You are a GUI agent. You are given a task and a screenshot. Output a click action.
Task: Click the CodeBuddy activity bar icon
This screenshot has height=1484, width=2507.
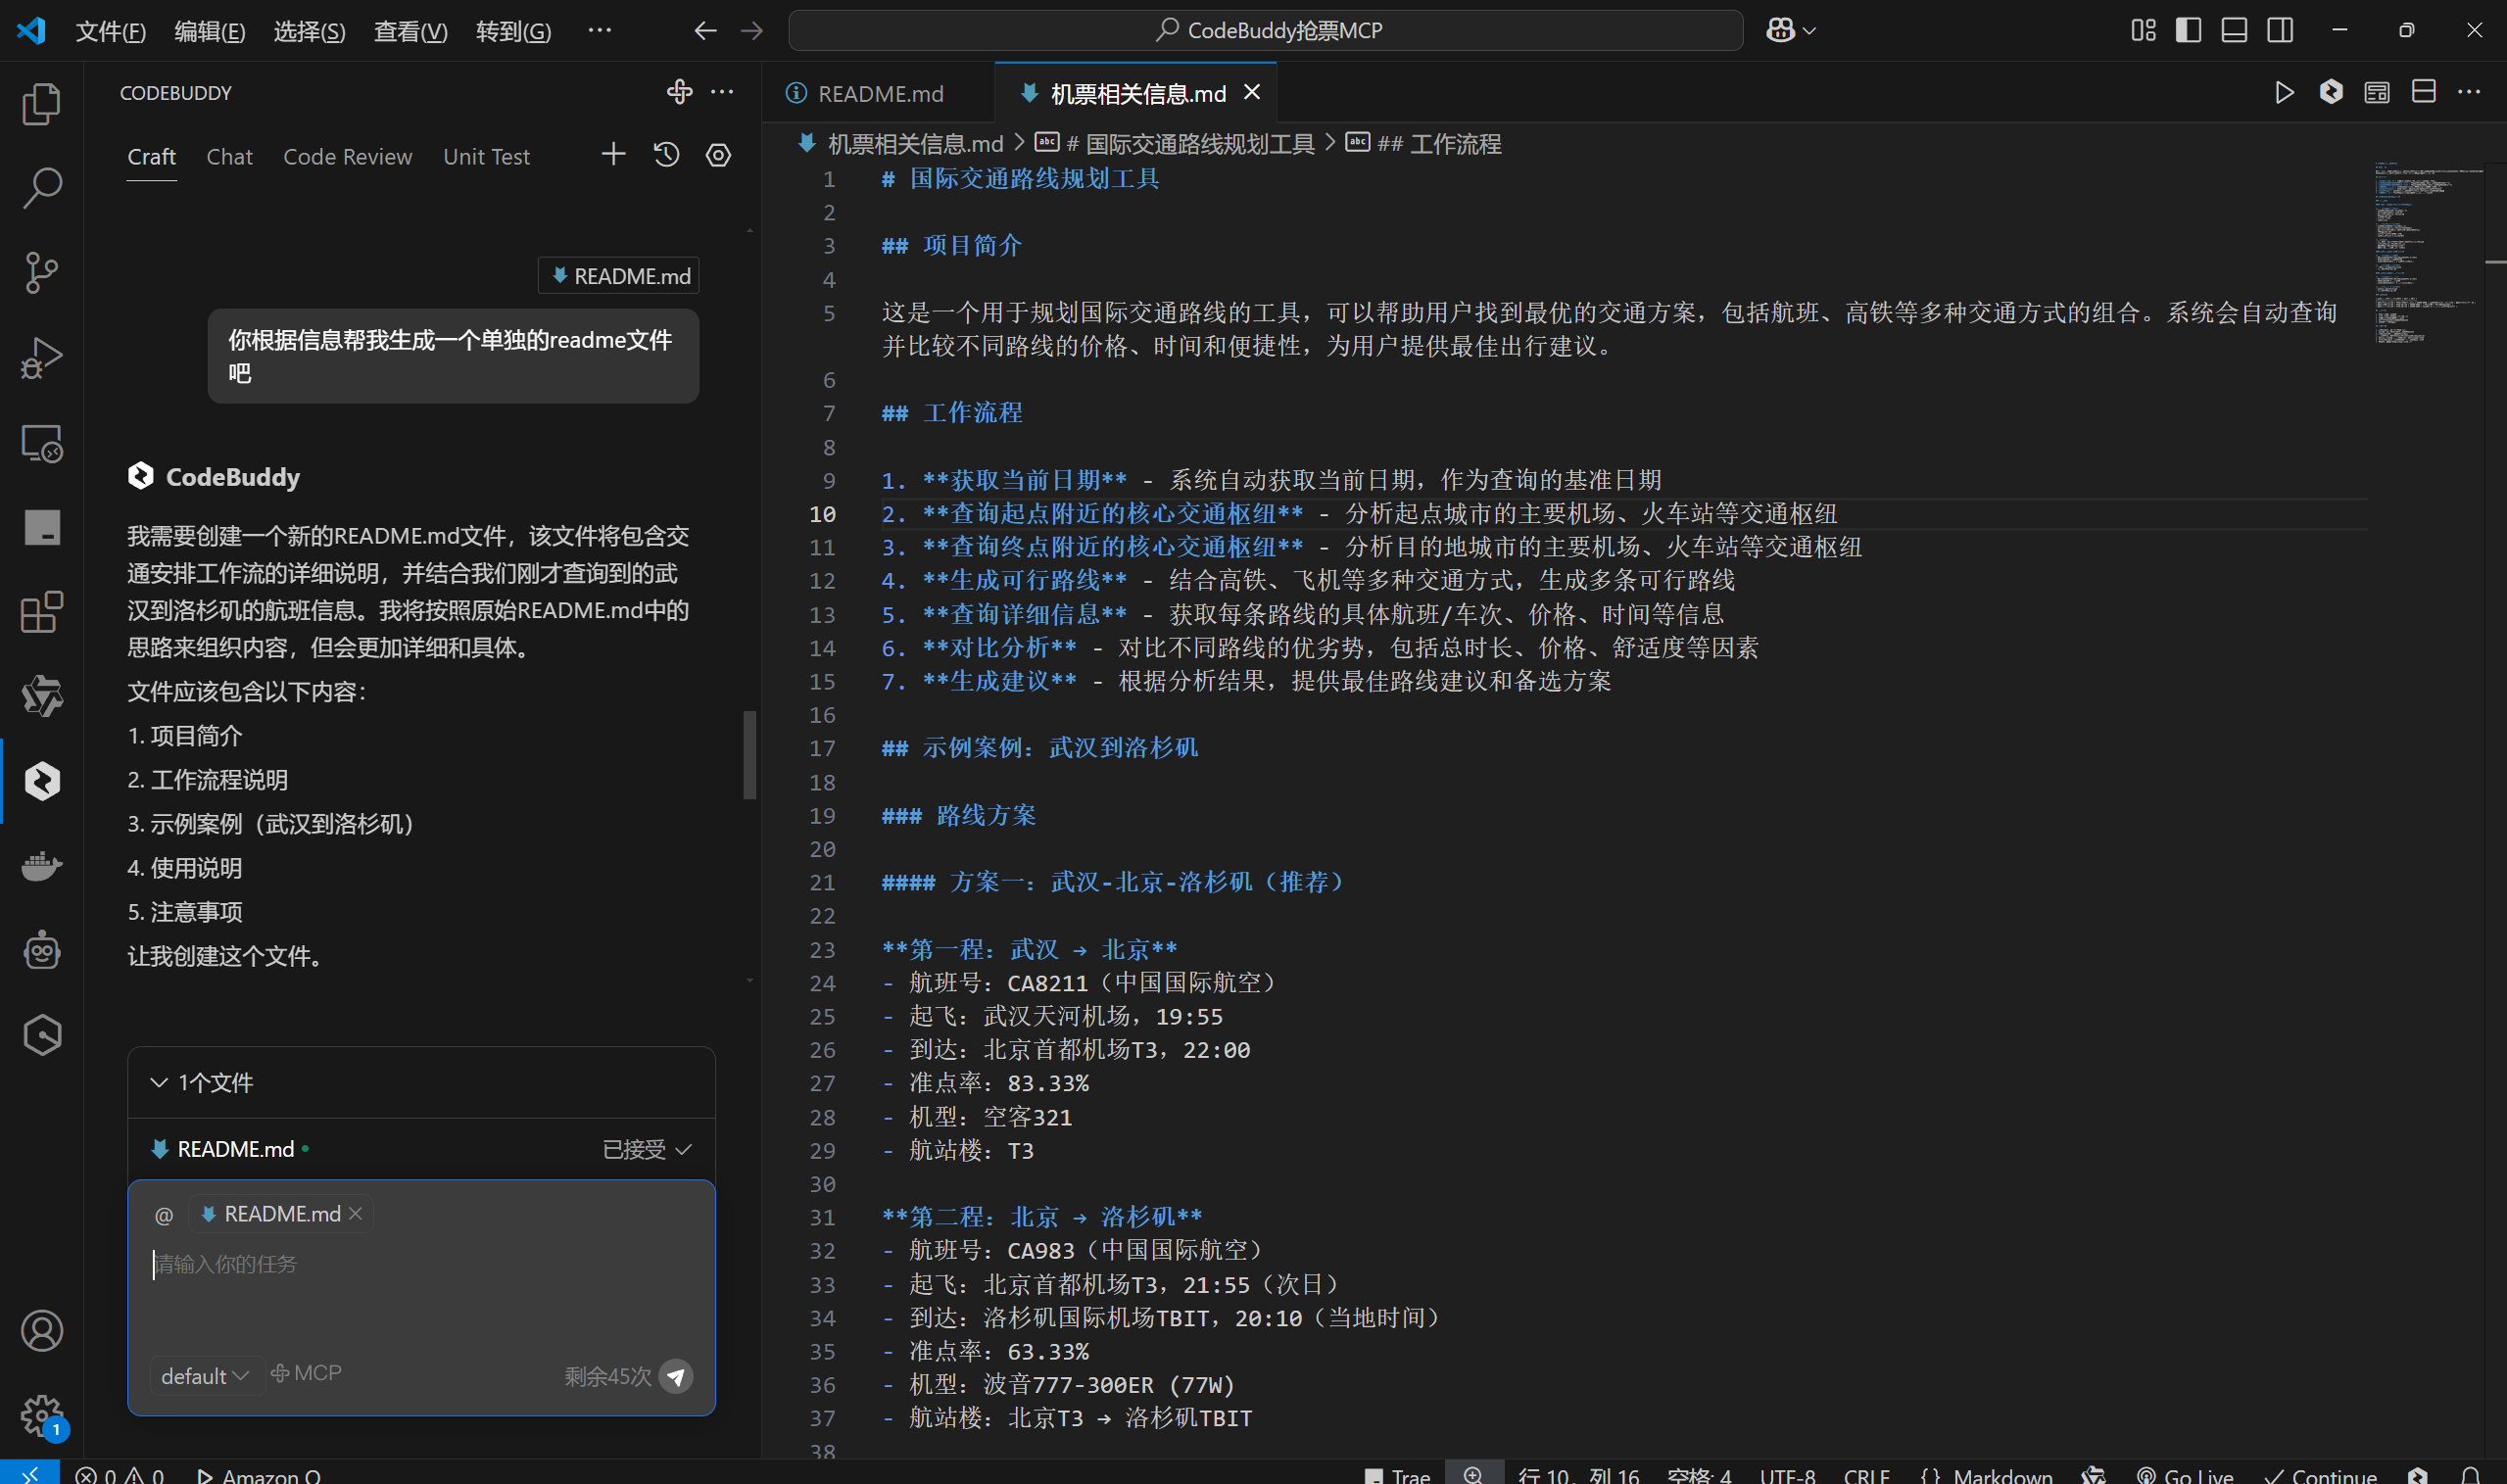pos(41,781)
